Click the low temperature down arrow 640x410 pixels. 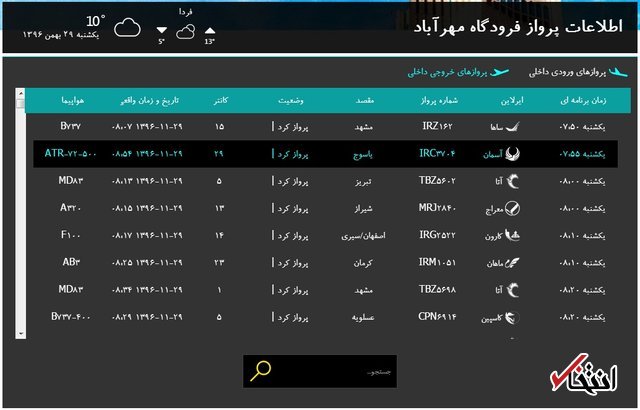pos(162,30)
